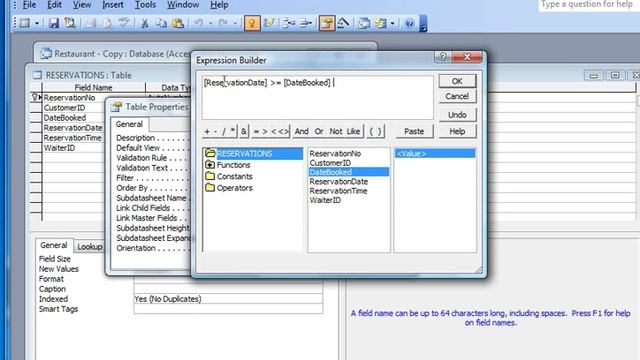640x360 pixels.
Task: Click OK in Expression Builder
Action: click(457, 81)
